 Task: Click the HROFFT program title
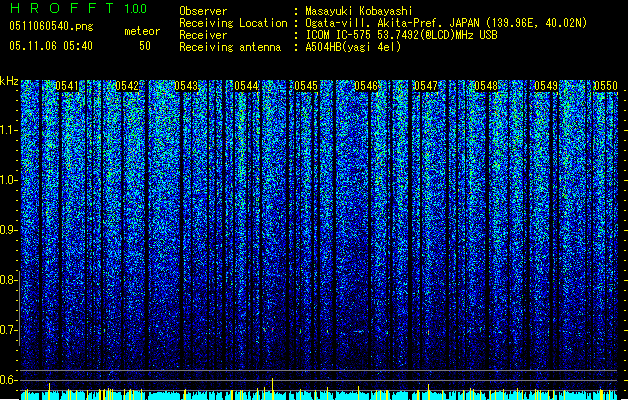pyautogui.click(x=62, y=8)
